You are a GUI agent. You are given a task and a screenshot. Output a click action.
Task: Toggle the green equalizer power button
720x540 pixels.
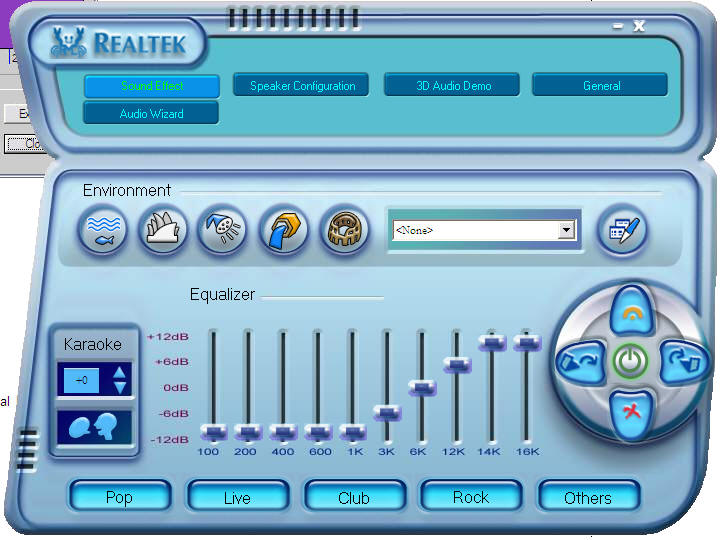[x=631, y=362]
